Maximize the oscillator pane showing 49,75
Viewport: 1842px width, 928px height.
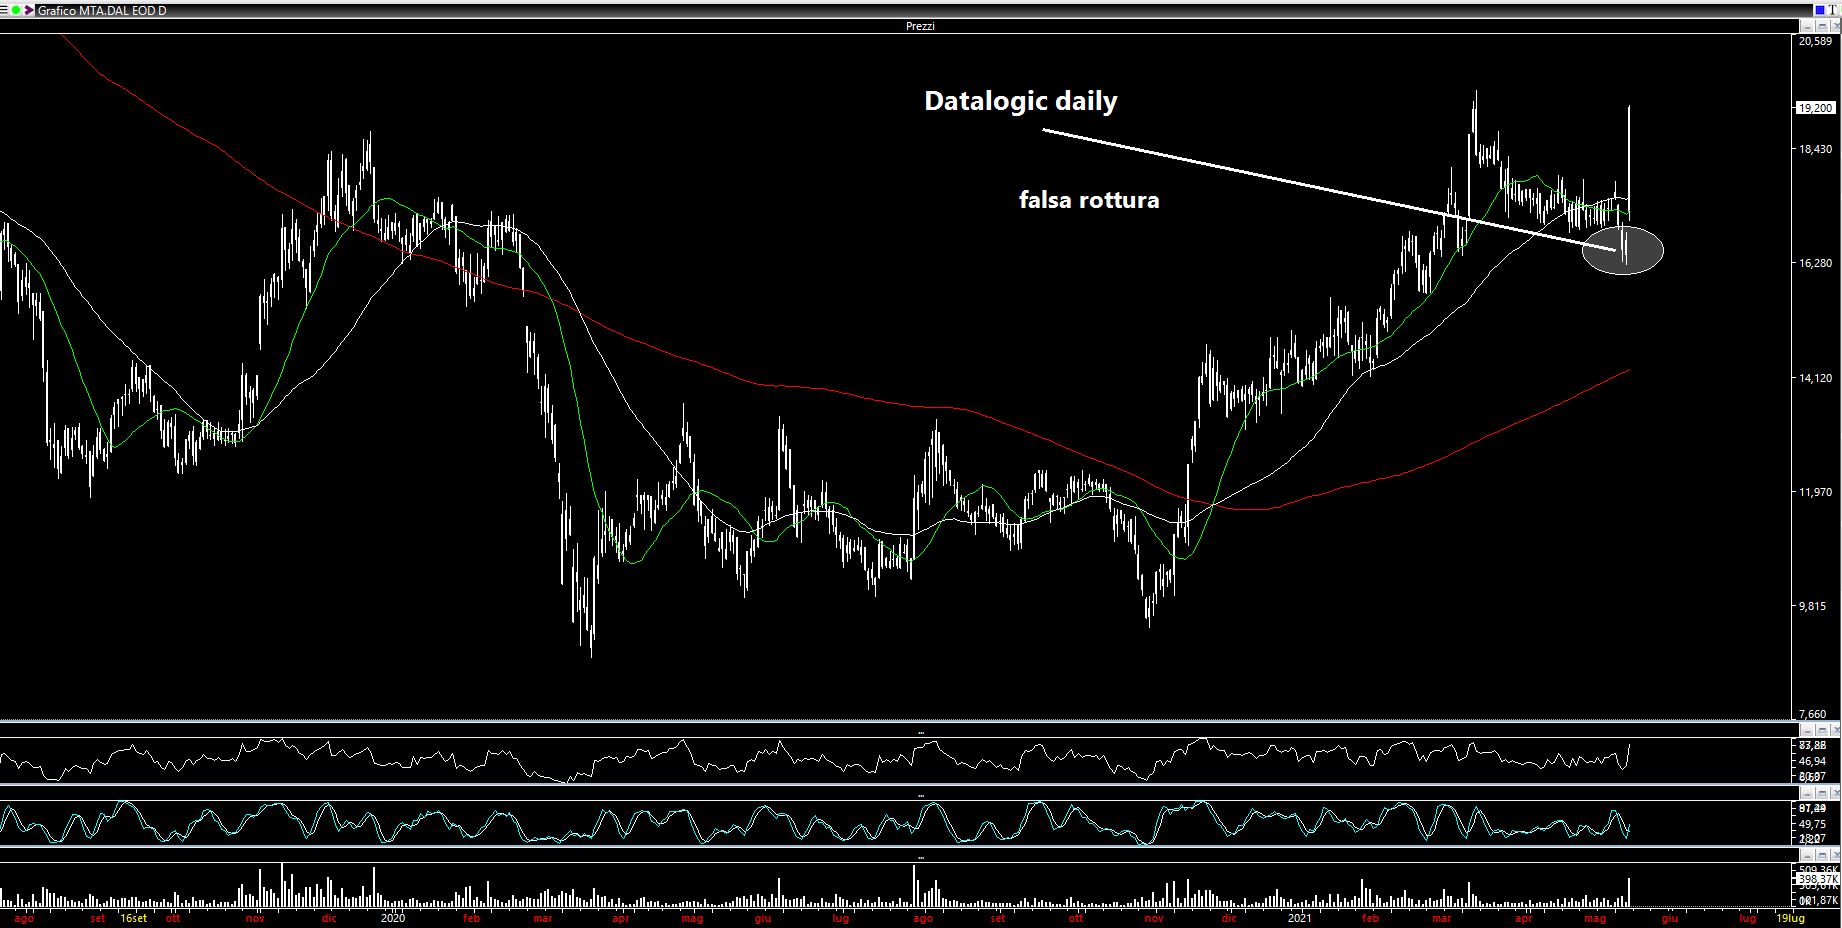1822,793
